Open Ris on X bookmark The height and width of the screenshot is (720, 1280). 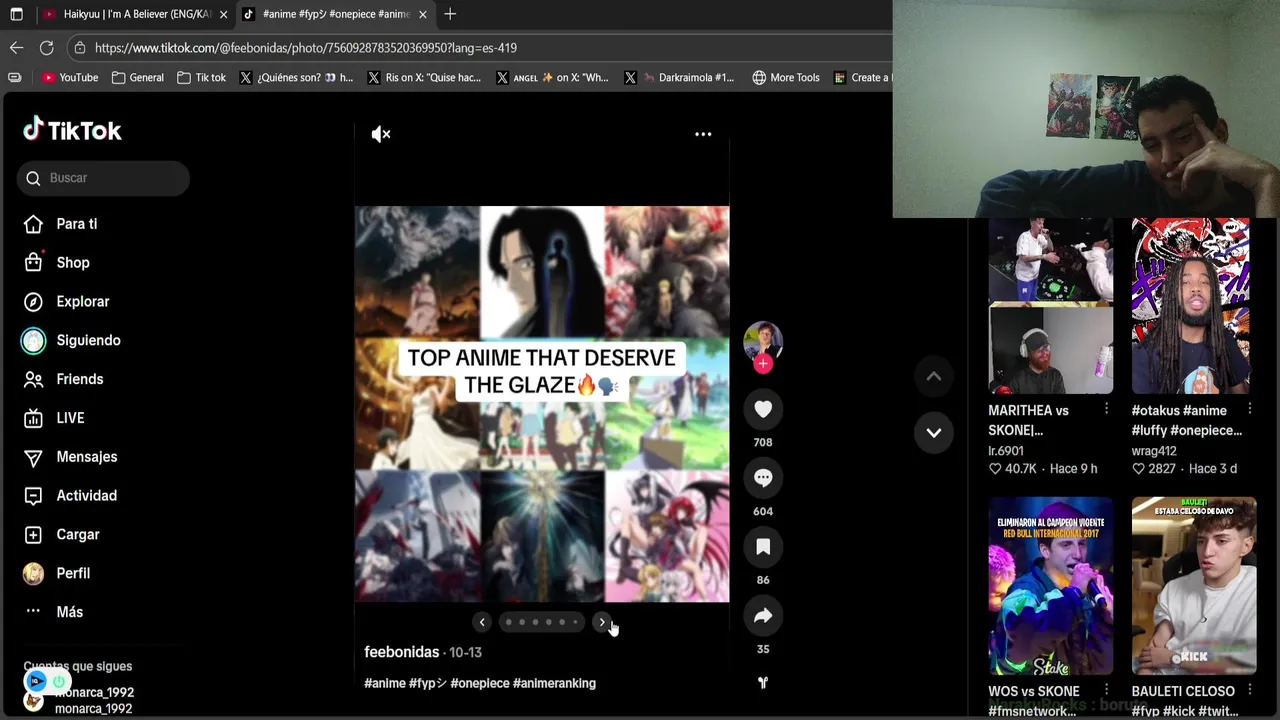[424, 77]
